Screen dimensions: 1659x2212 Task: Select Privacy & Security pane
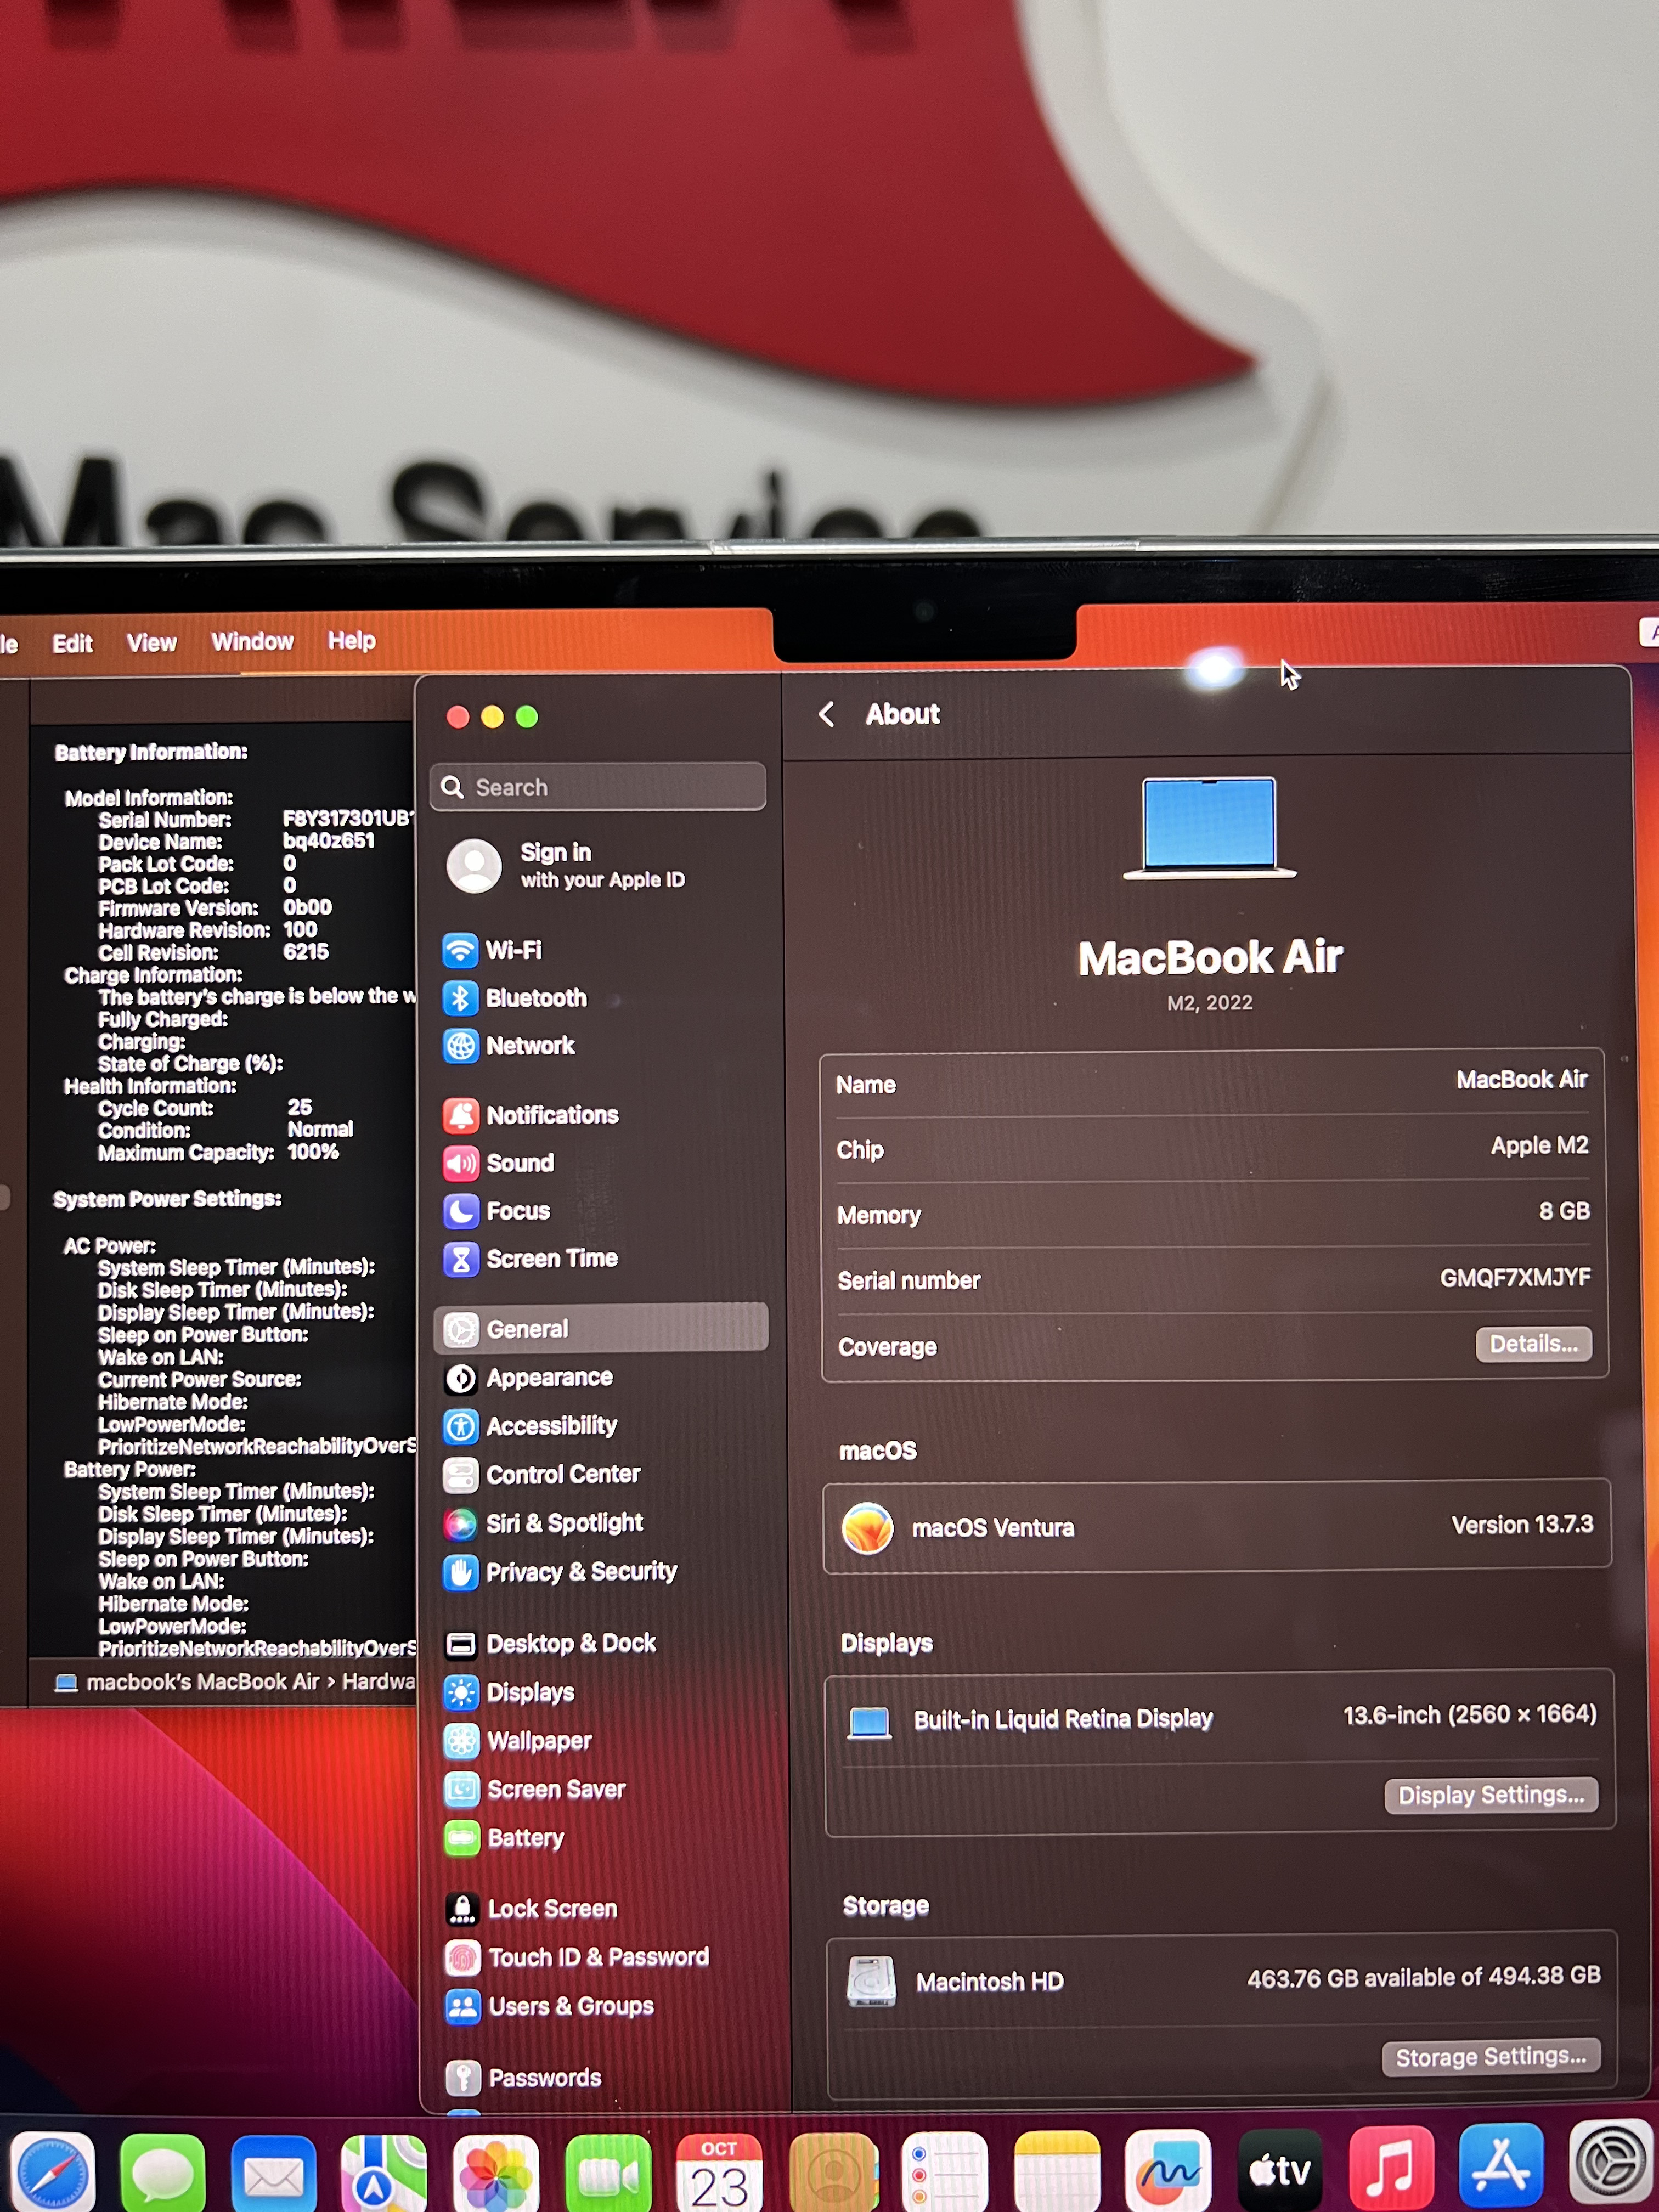point(580,1572)
